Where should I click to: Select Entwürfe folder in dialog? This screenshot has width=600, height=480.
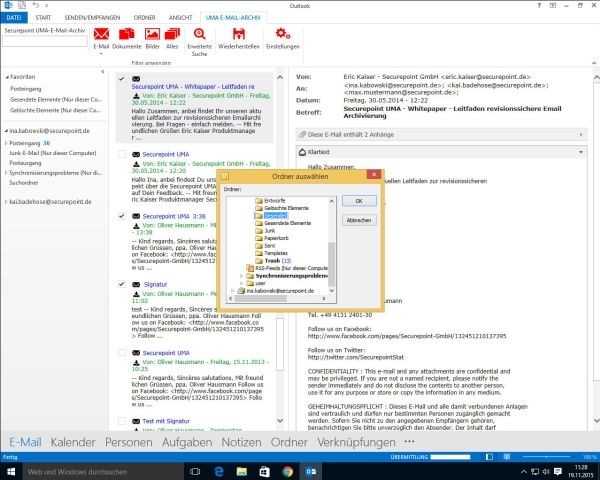coord(270,201)
